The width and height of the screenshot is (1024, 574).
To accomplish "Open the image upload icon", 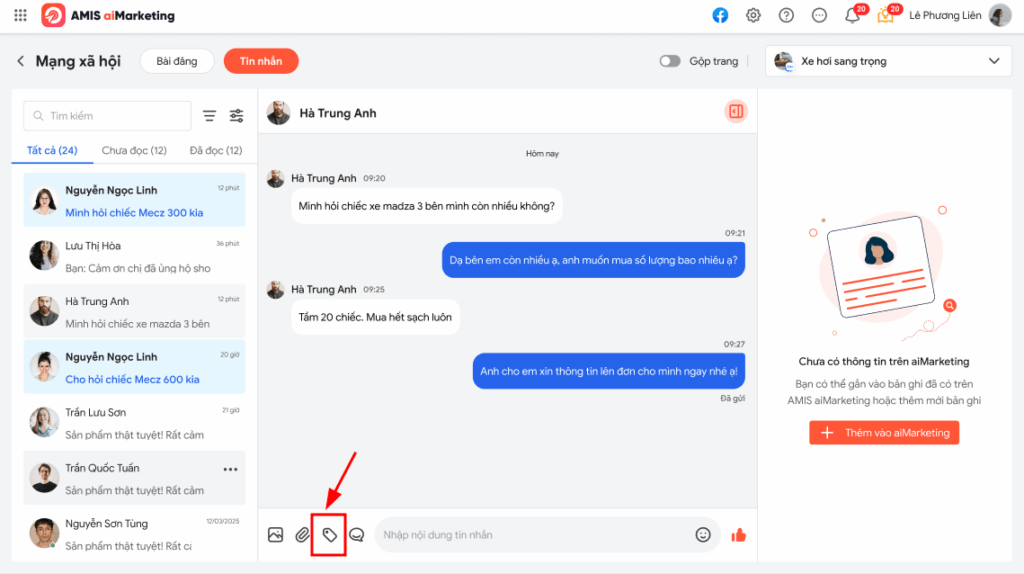I will pos(276,535).
